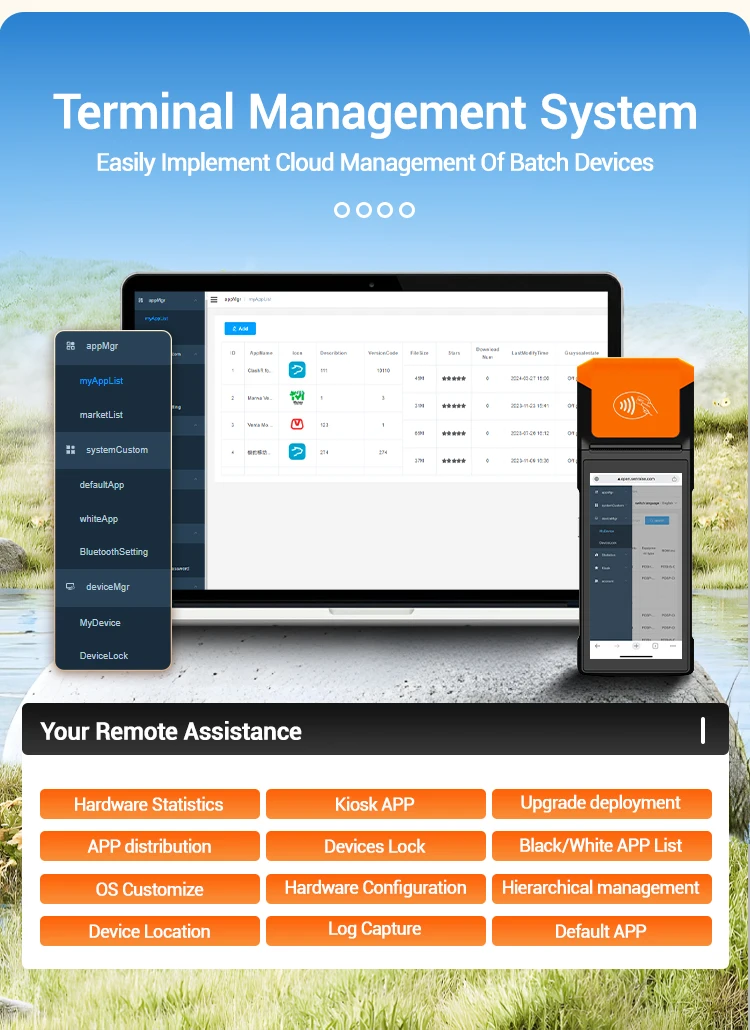
Task: Tap the address bar on terminal browser
Action: pyautogui.click(x=636, y=479)
